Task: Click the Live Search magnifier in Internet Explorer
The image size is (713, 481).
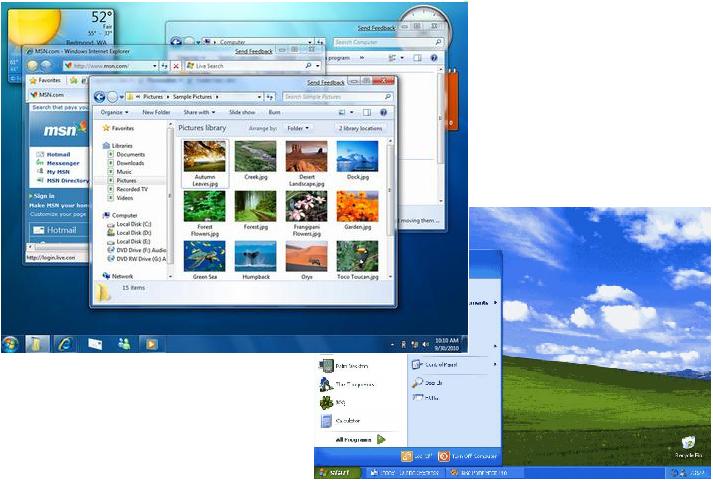Action: [308, 66]
